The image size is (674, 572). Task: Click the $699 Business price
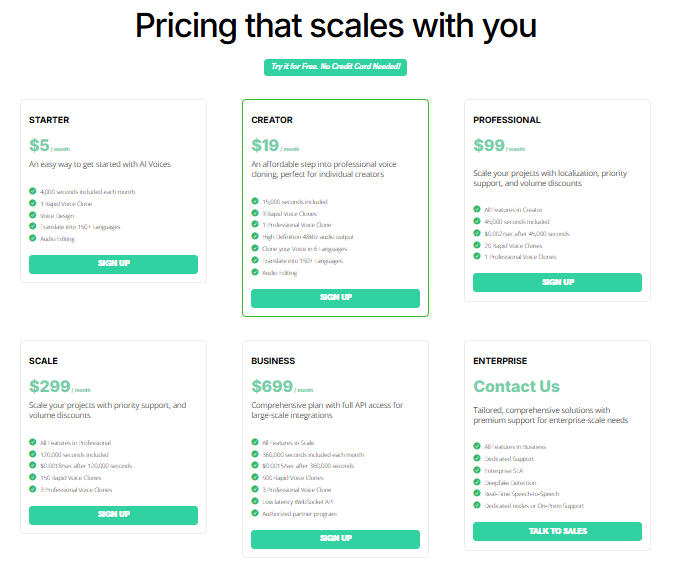pyautogui.click(x=272, y=386)
